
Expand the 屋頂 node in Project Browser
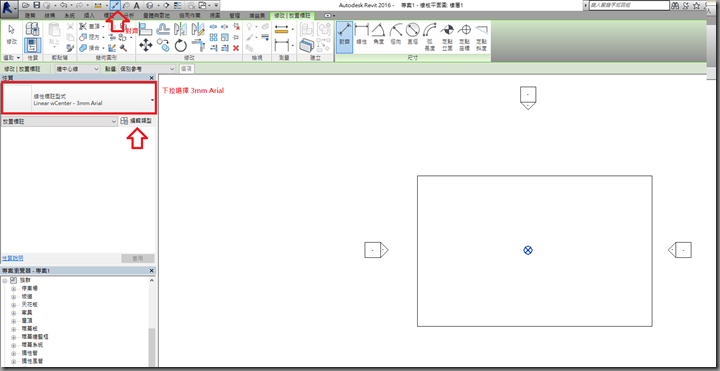tap(13, 320)
